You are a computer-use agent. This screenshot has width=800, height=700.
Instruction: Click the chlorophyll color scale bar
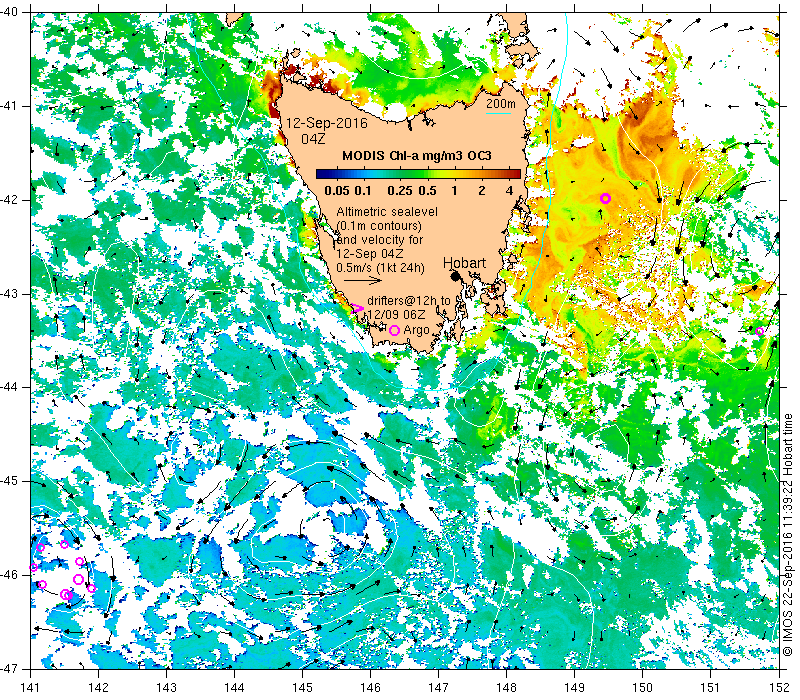click(418, 174)
